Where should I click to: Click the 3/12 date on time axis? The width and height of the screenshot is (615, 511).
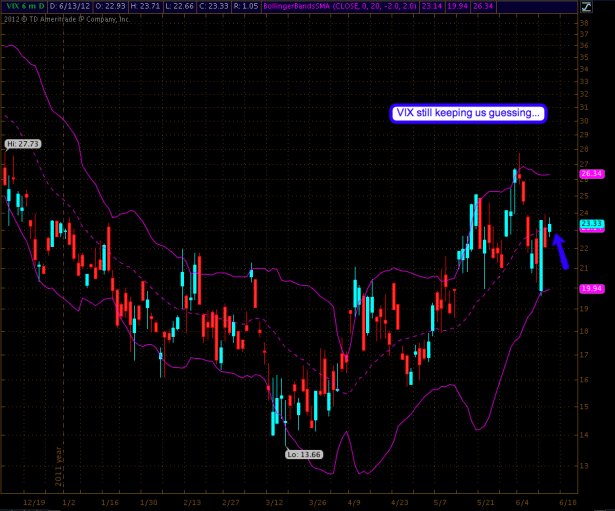coord(275,502)
